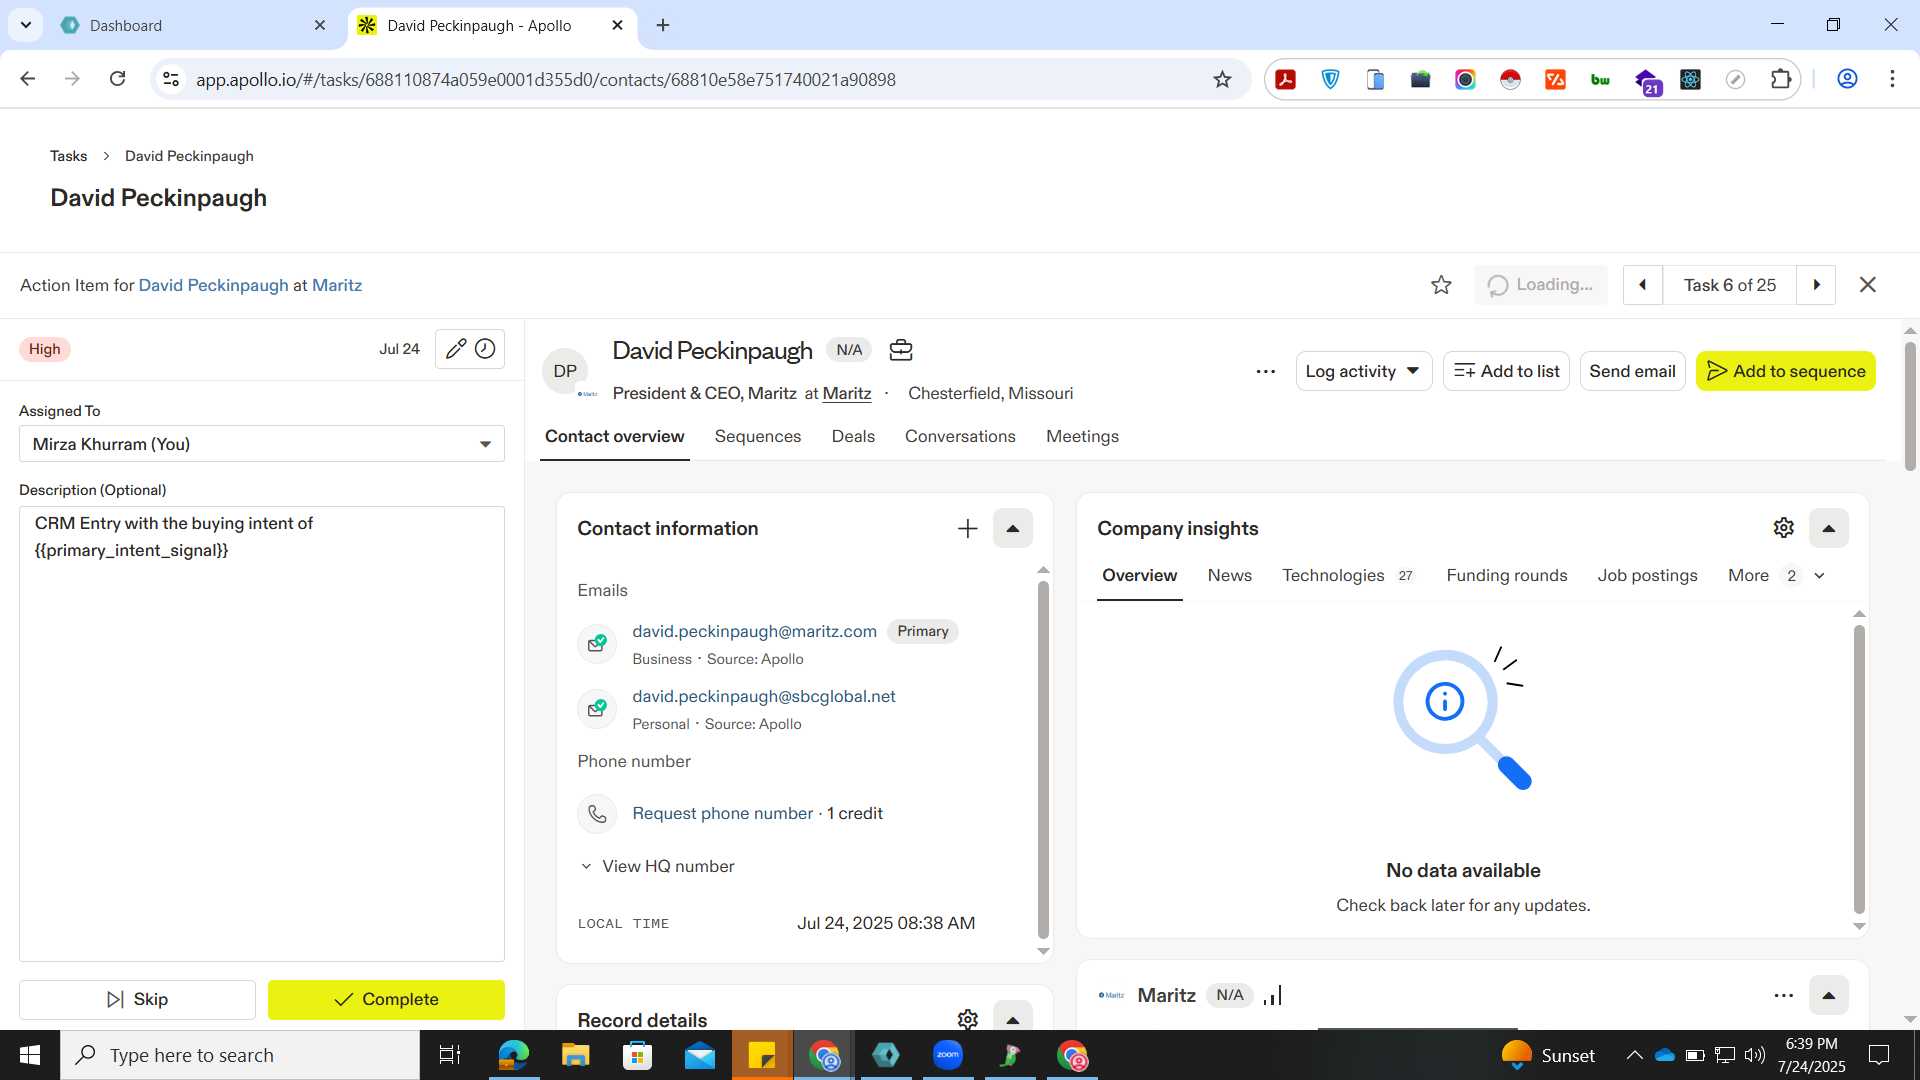The height and width of the screenshot is (1080, 1920).
Task: Go to previous task arrow
Action: point(1642,285)
